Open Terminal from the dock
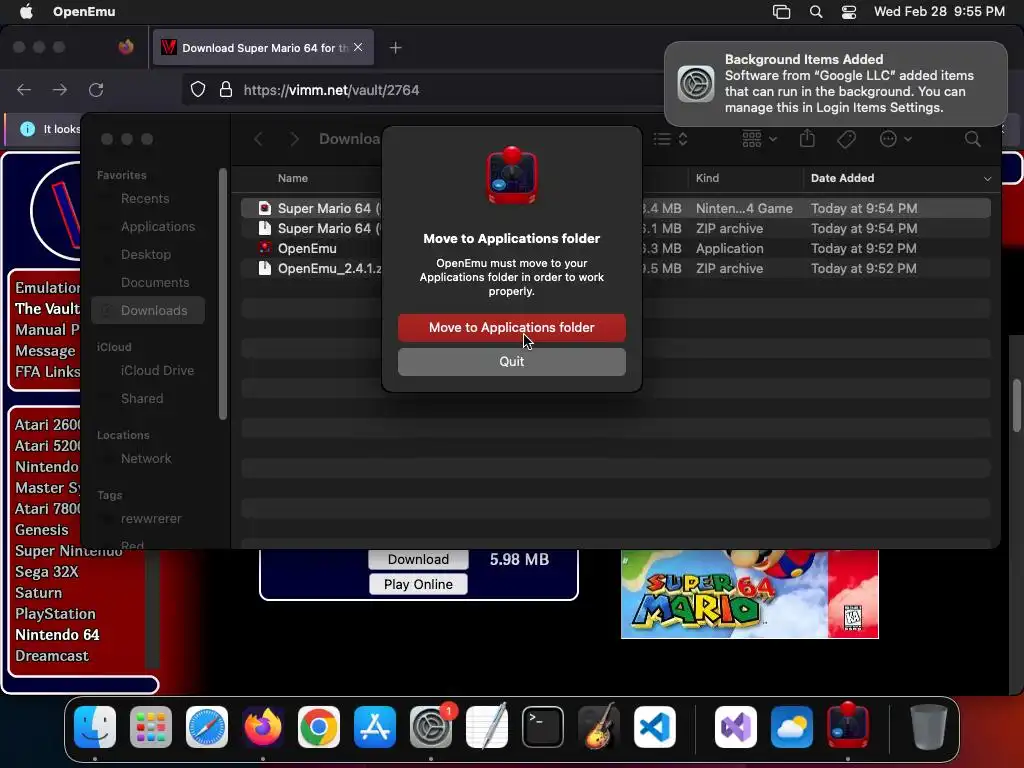Image resolution: width=1024 pixels, height=768 pixels. (543, 727)
